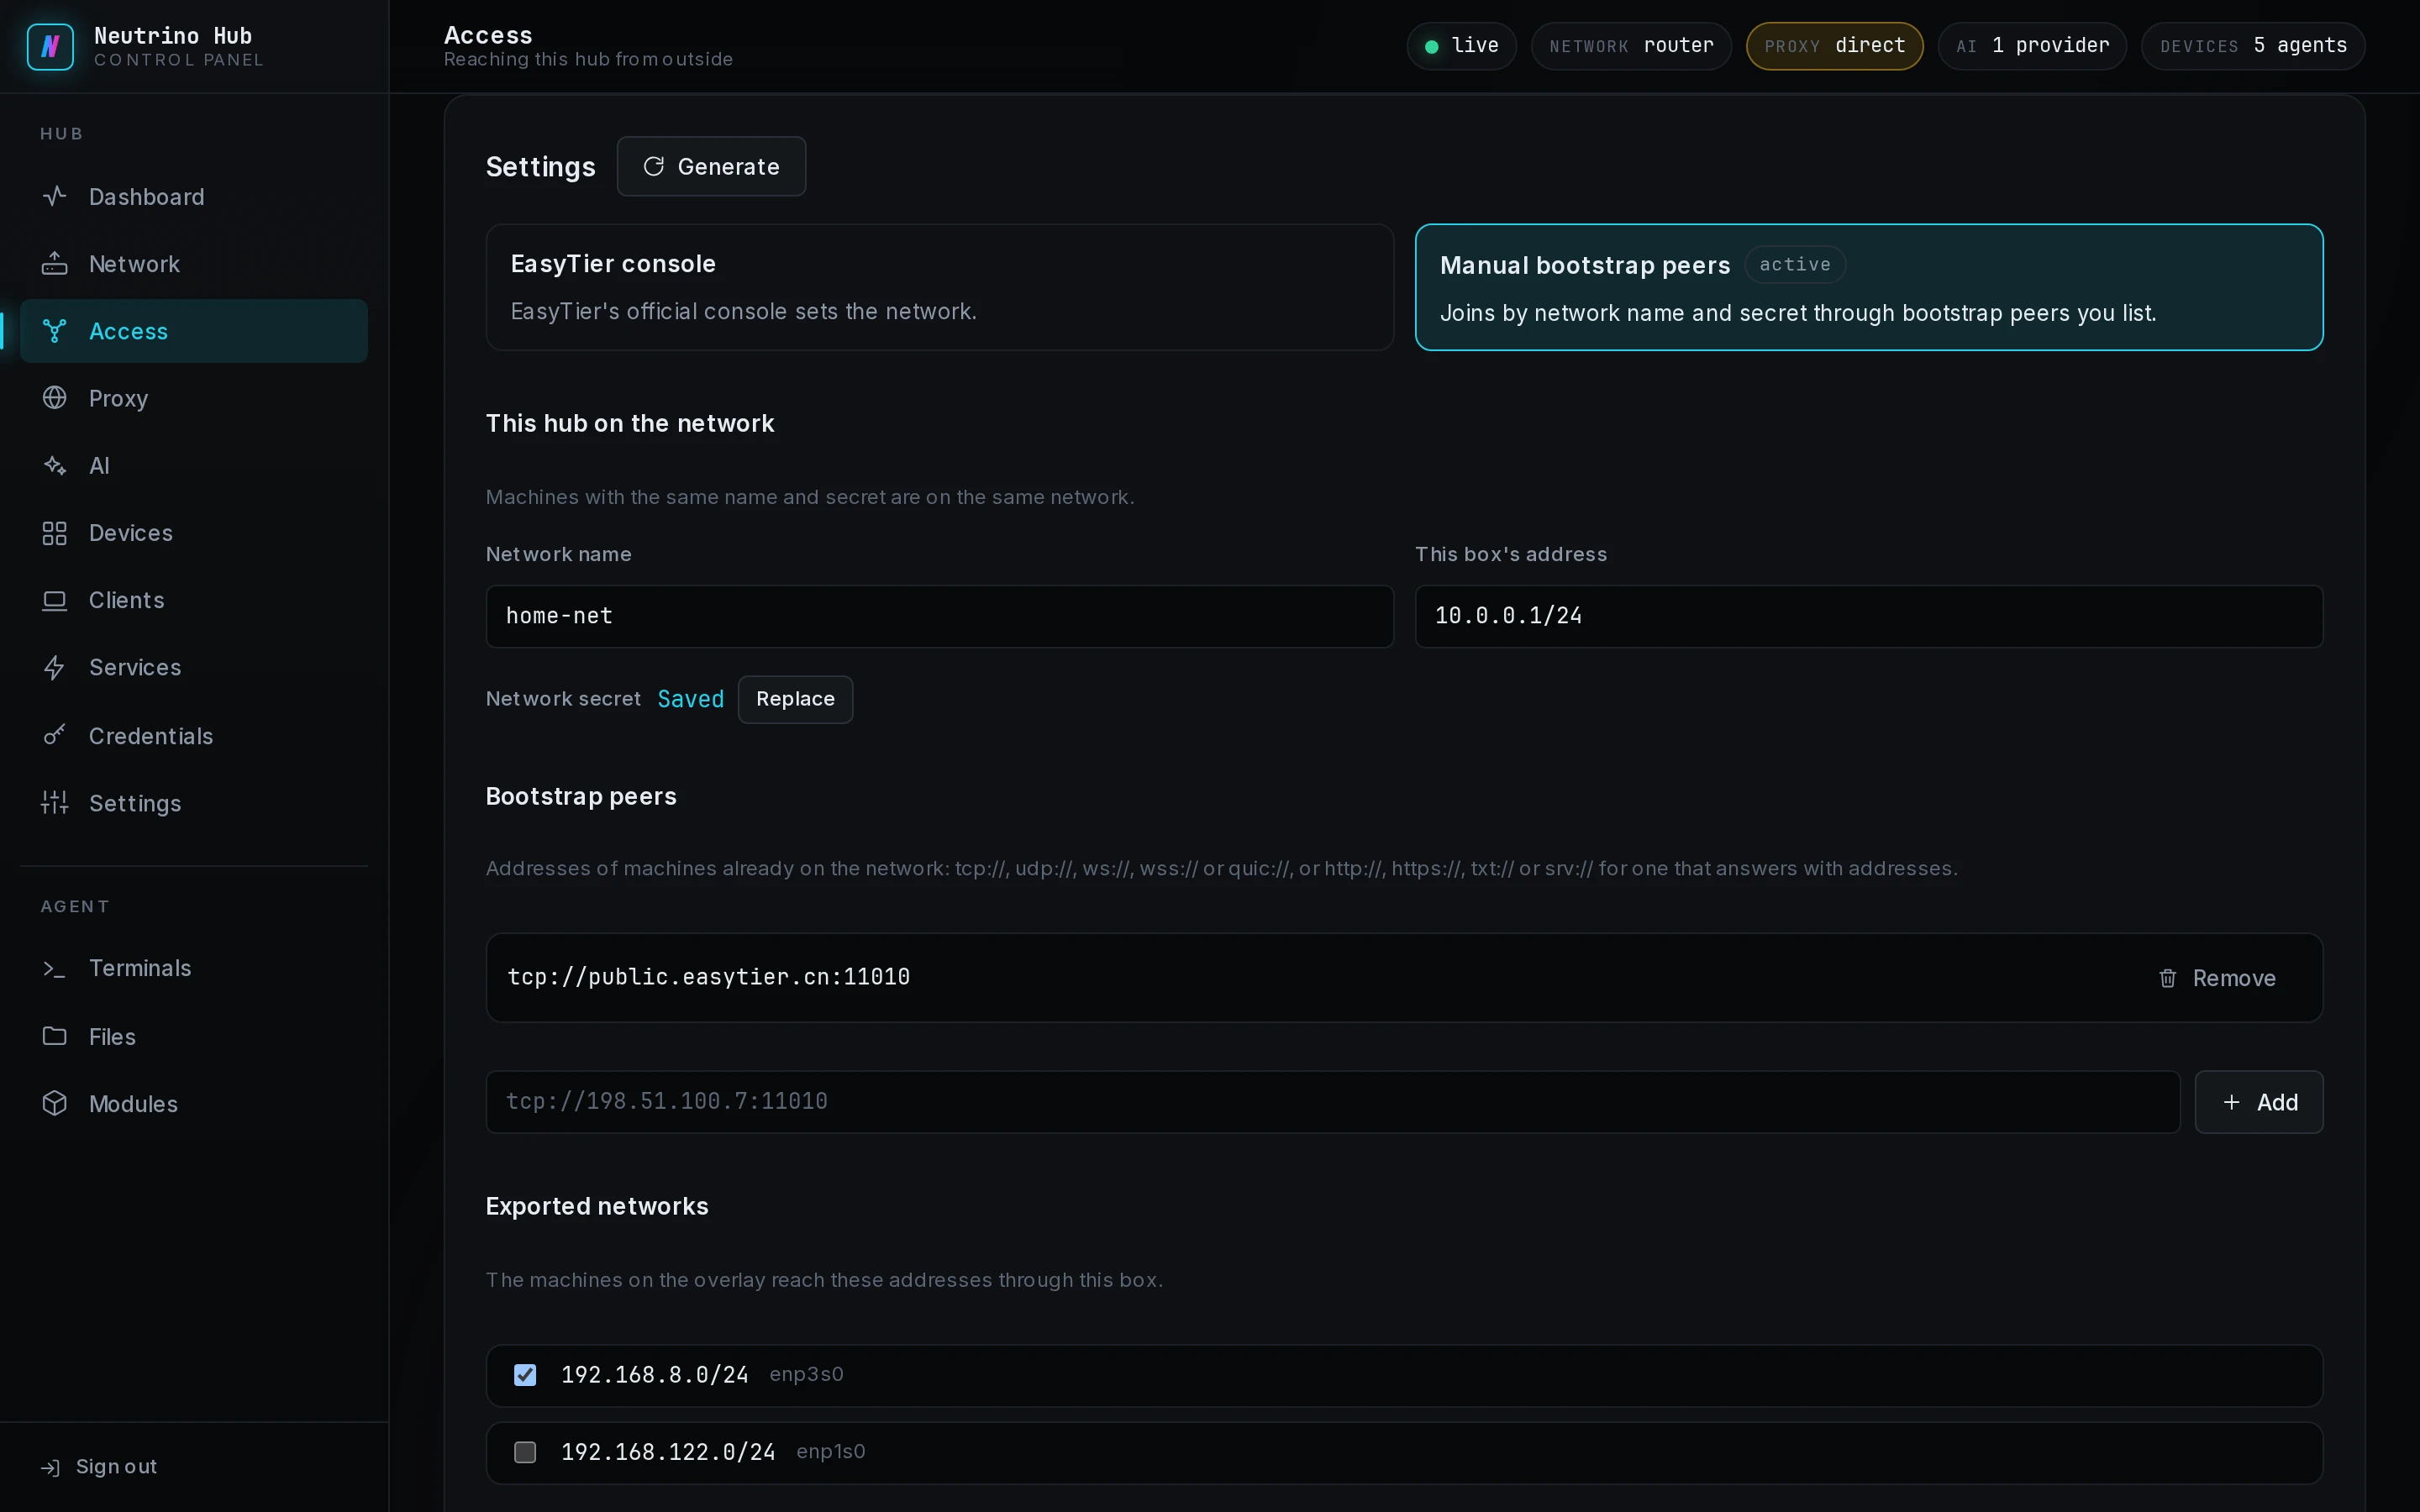Select the Manual bootstrap peers card

1868,287
